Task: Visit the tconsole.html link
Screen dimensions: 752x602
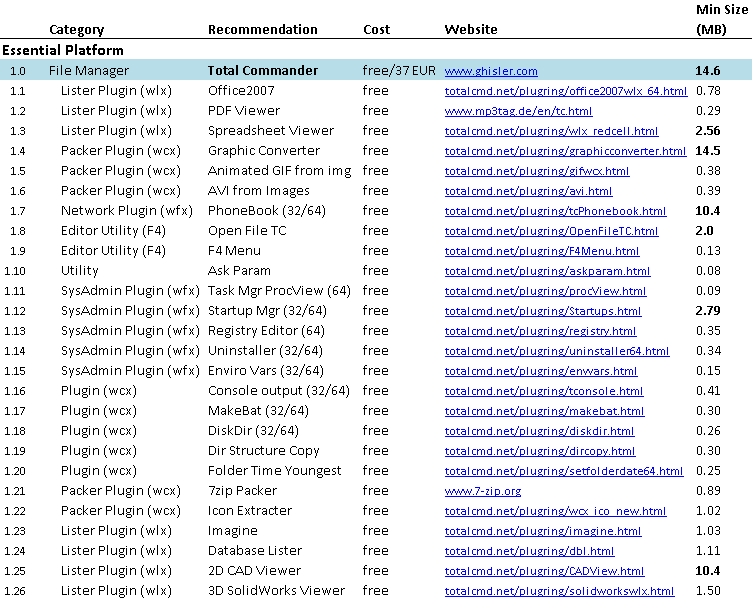Action: [544, 391]
